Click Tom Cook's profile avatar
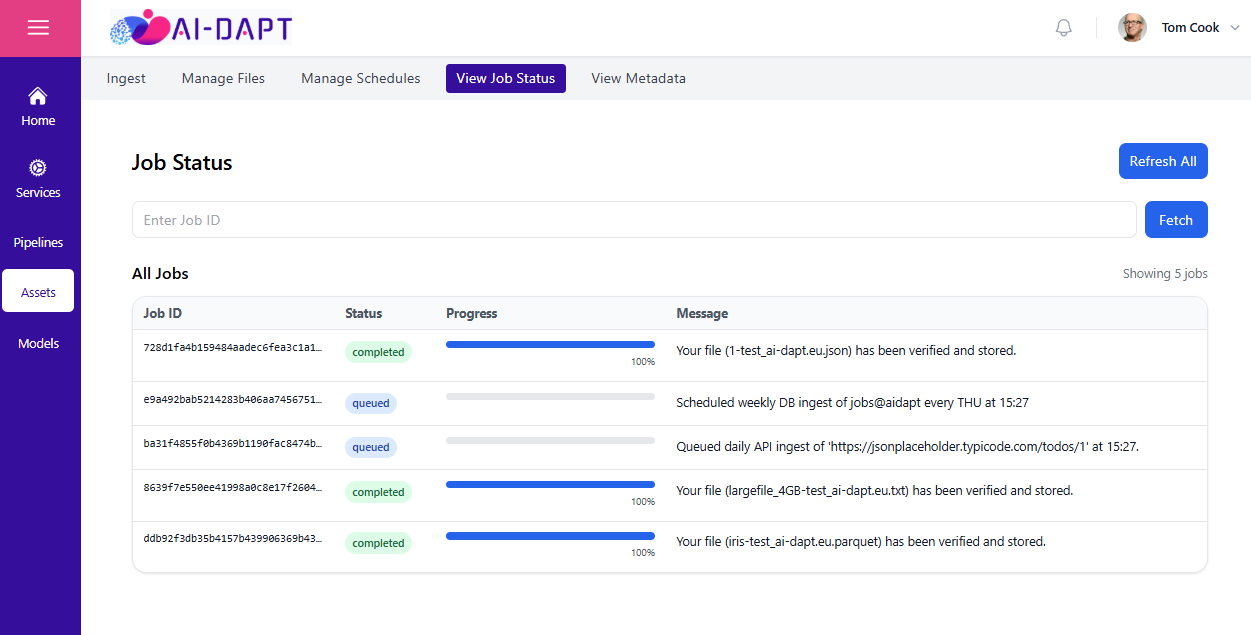Viewport: 1251px width, 635px height. (x=1132, y=28)
